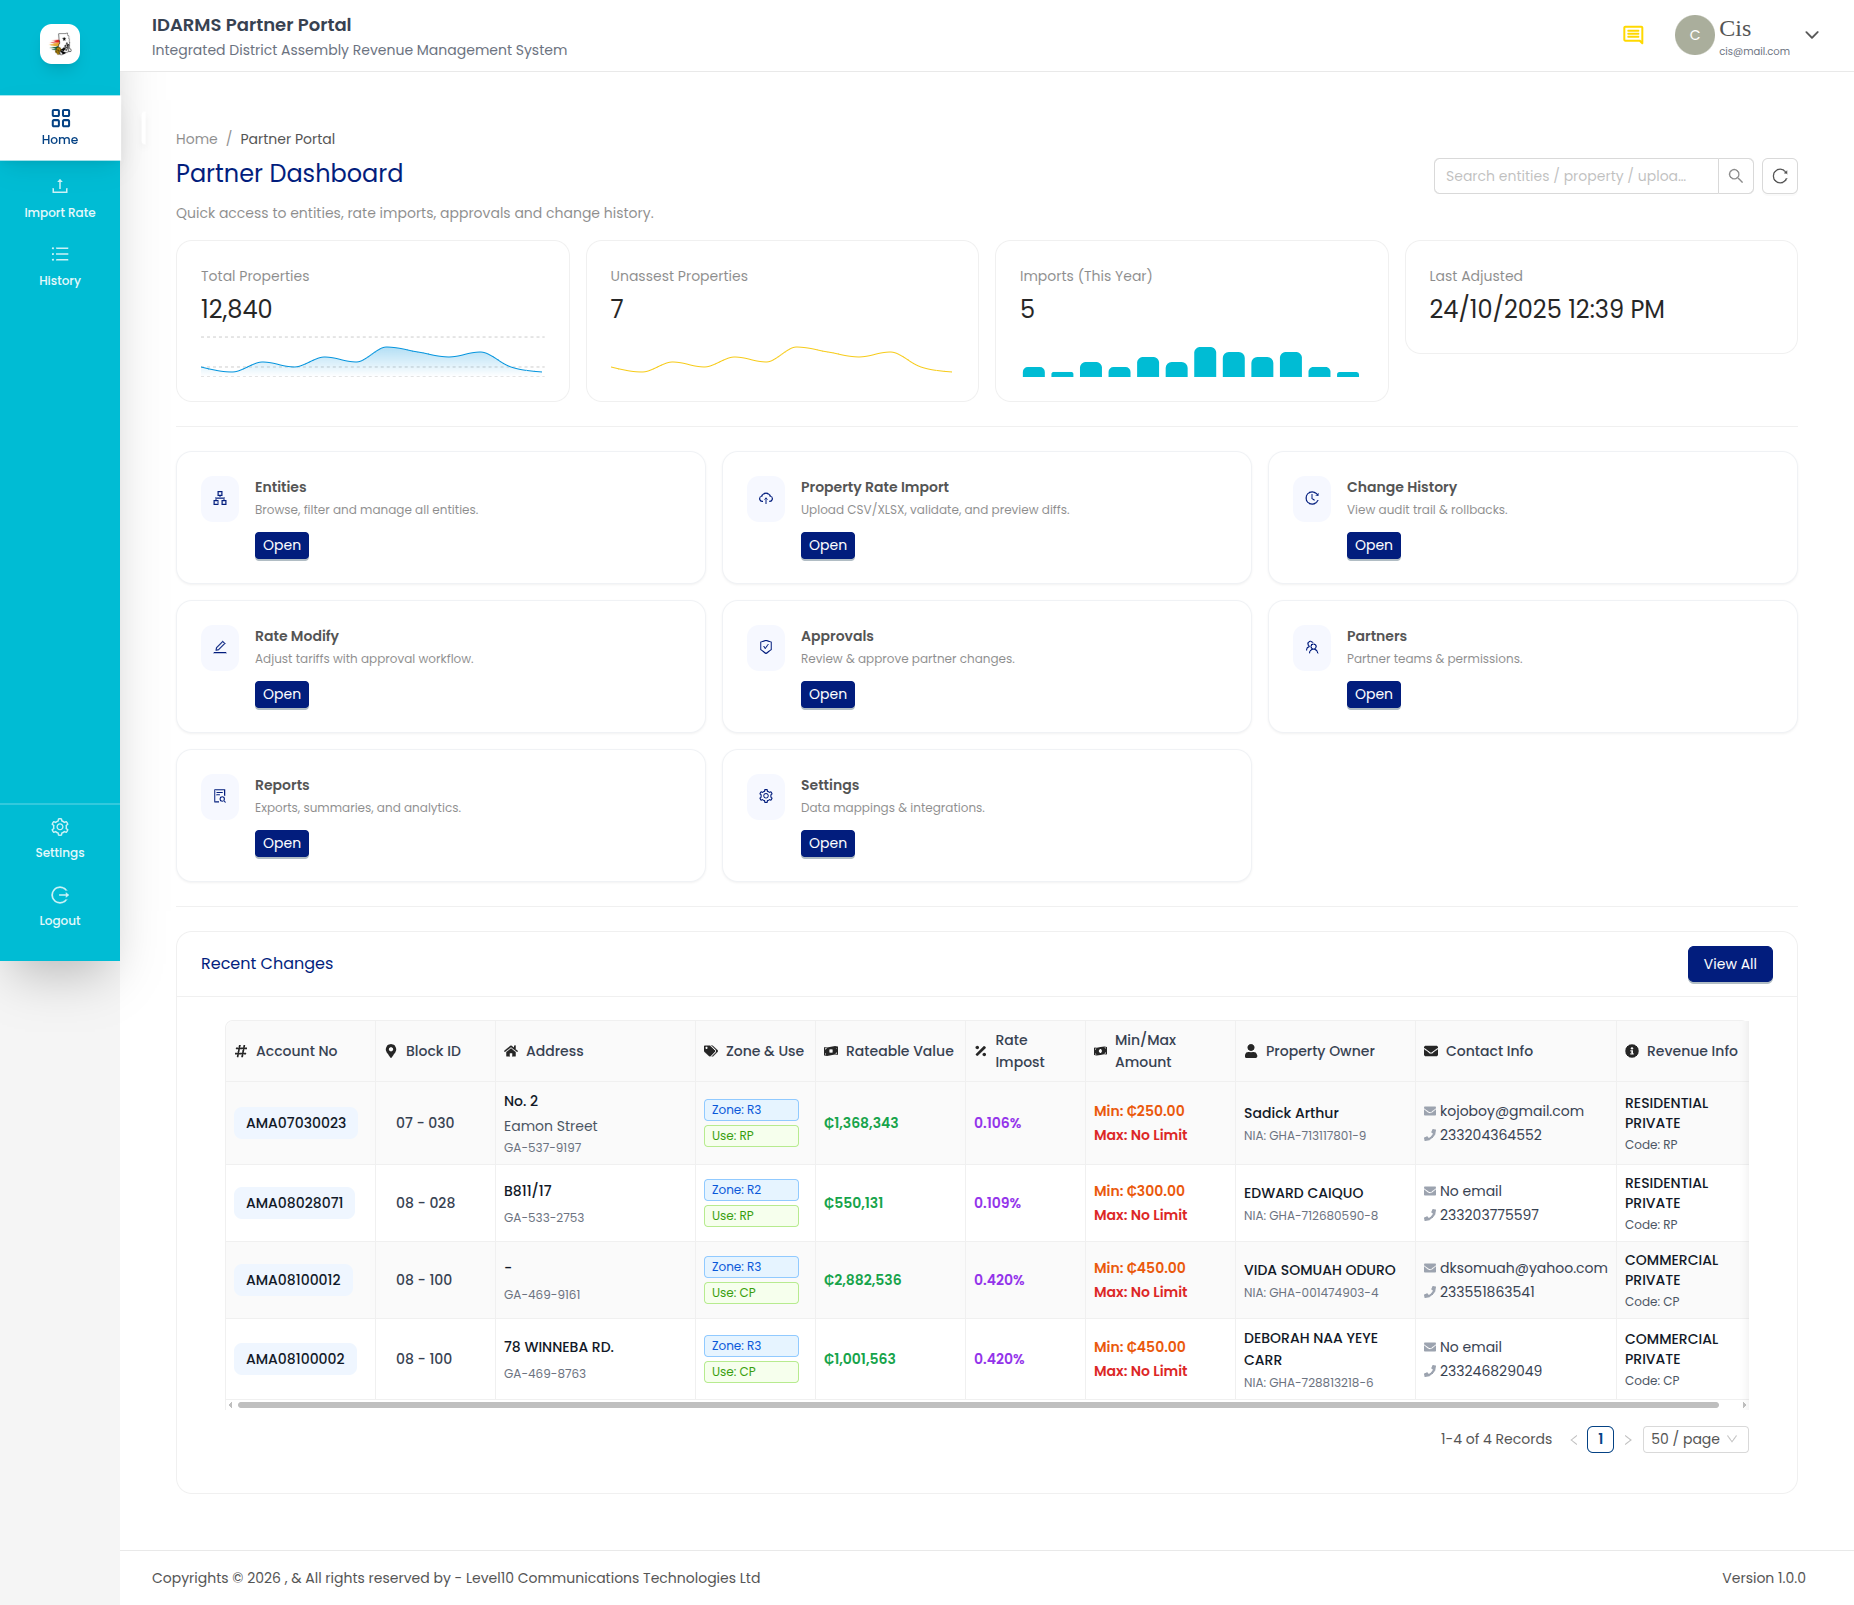
Task: Click the Rateable Value column header
Action: (890, 1051)
